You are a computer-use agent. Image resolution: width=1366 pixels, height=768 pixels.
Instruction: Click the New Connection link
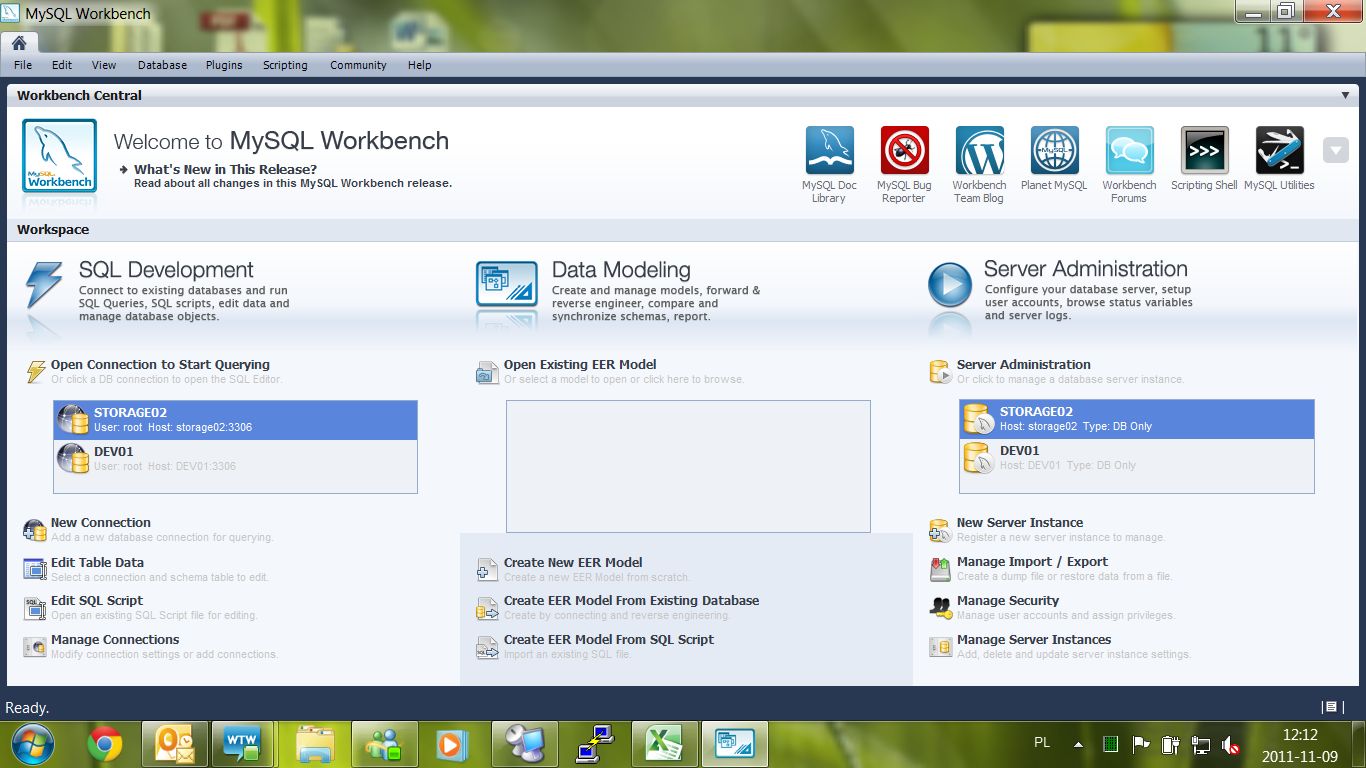(101, 523)
